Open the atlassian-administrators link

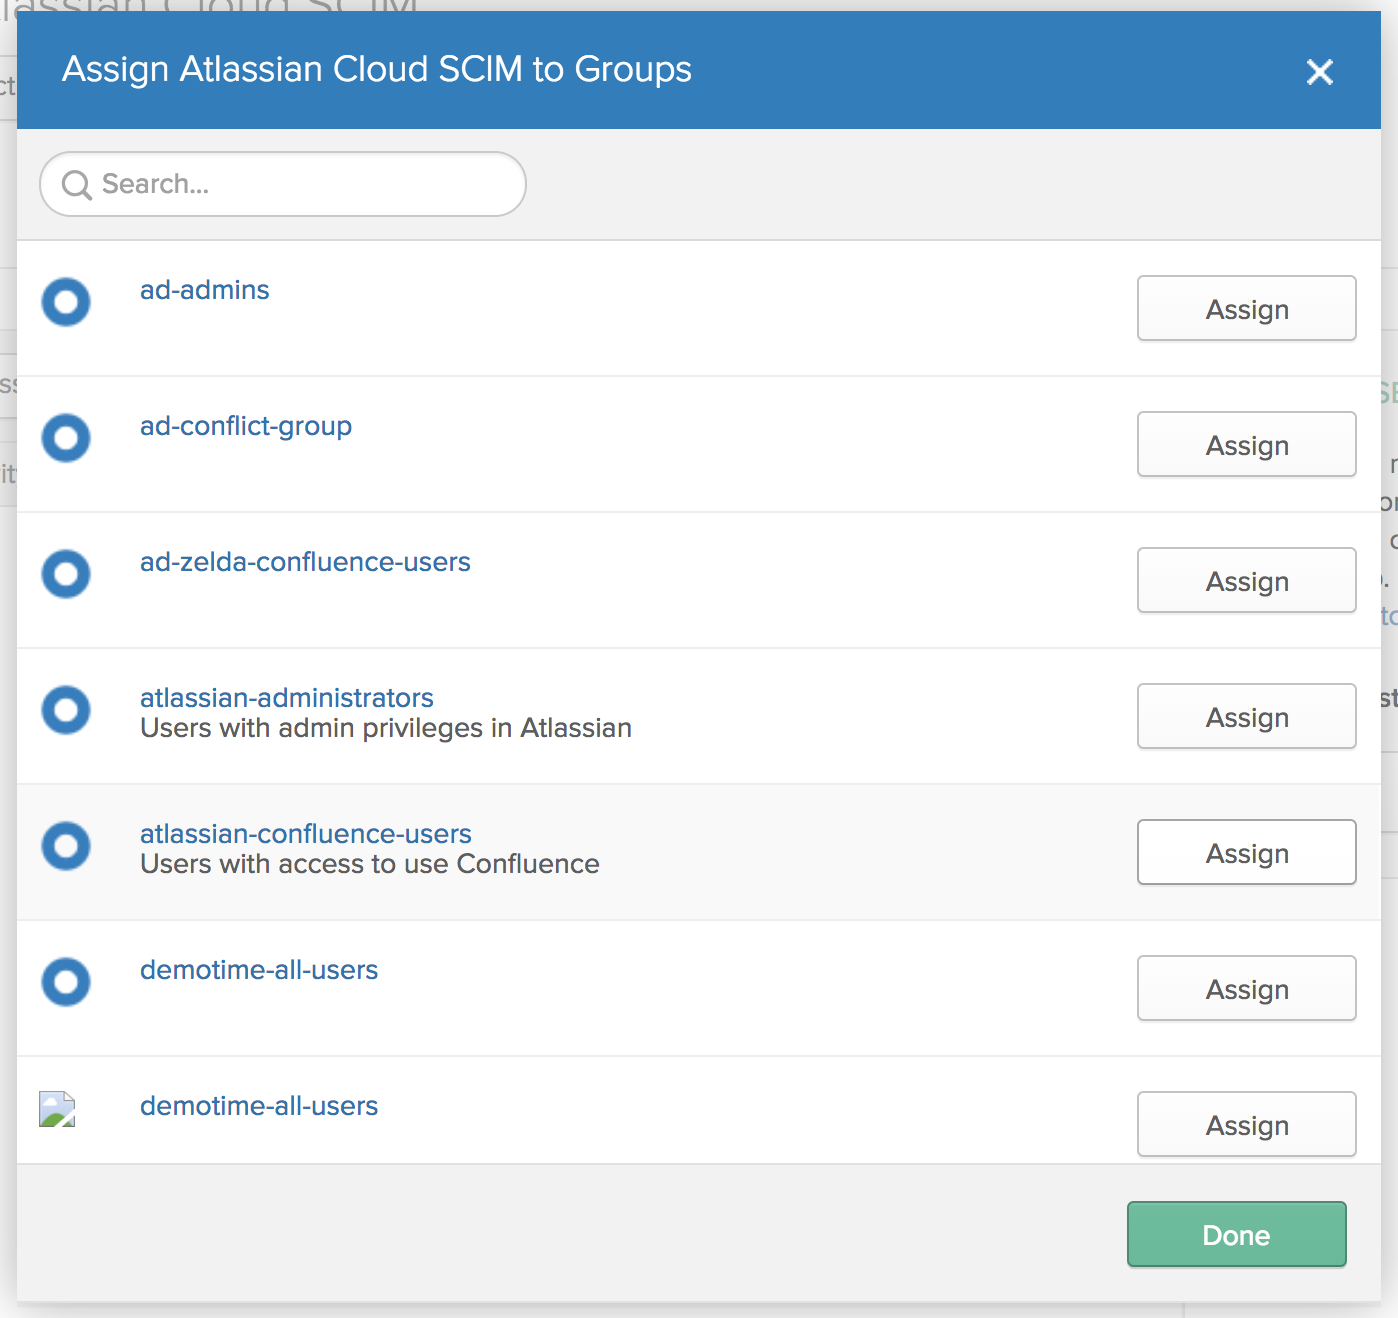tap(287, 698)
